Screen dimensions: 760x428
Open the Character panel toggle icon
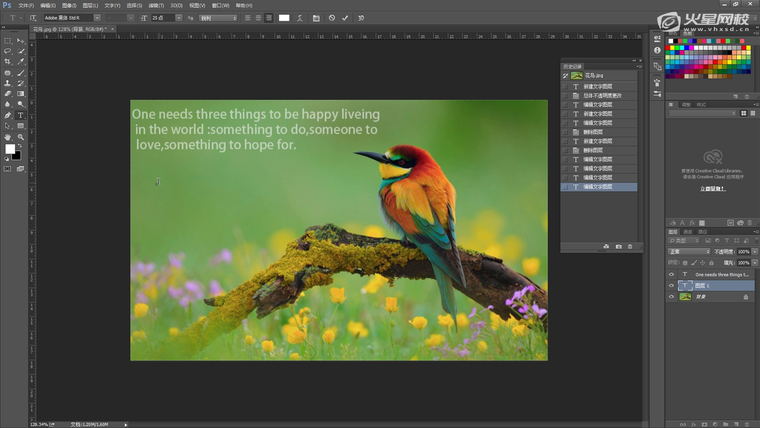click(x=316, y=18)
